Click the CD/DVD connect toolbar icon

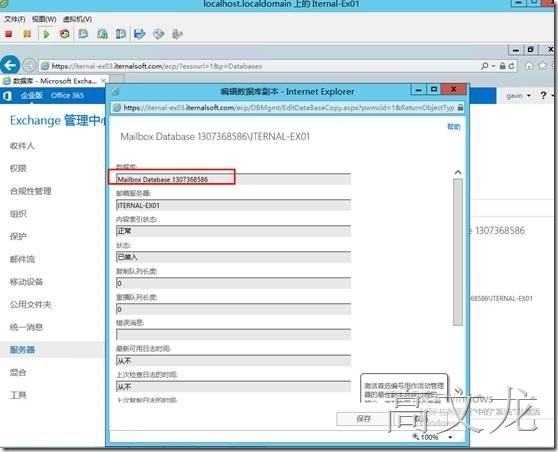[x=158, y=34]
